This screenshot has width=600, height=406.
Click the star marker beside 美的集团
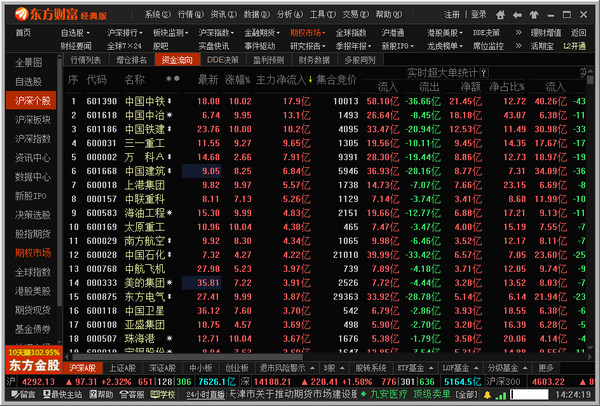[x=170, y=283]
